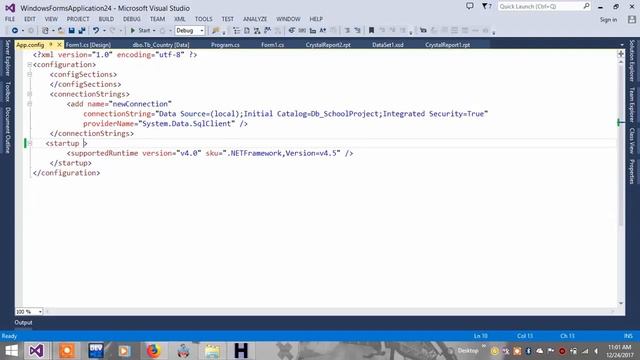Open the Document Outline side panel tab
Image resolution: width=640 pixels, height=360 pixels.
pyautogui.click(x=7, y=130)
